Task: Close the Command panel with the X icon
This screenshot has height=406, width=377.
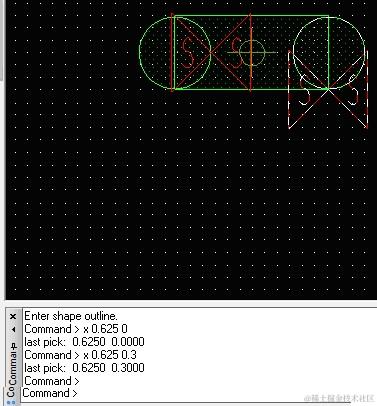Action: (13, 317)
